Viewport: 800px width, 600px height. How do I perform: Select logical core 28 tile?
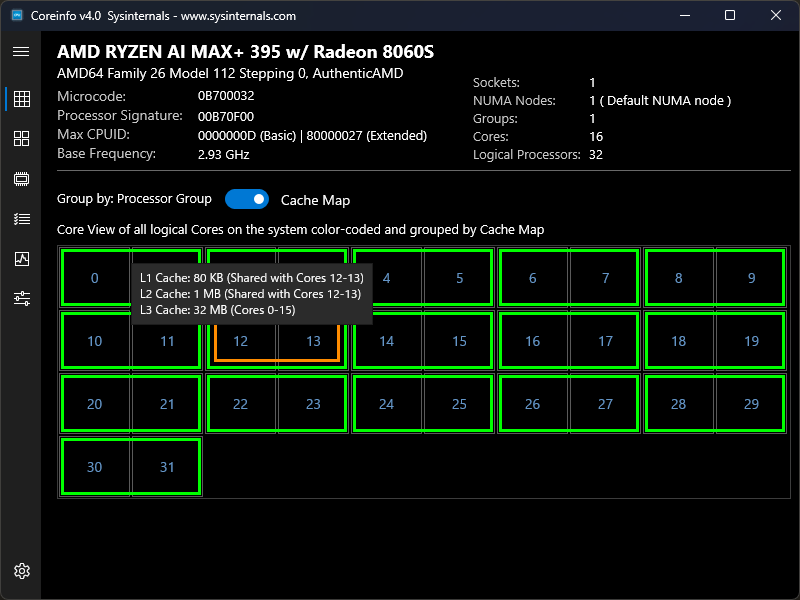[x=678, y=404]
